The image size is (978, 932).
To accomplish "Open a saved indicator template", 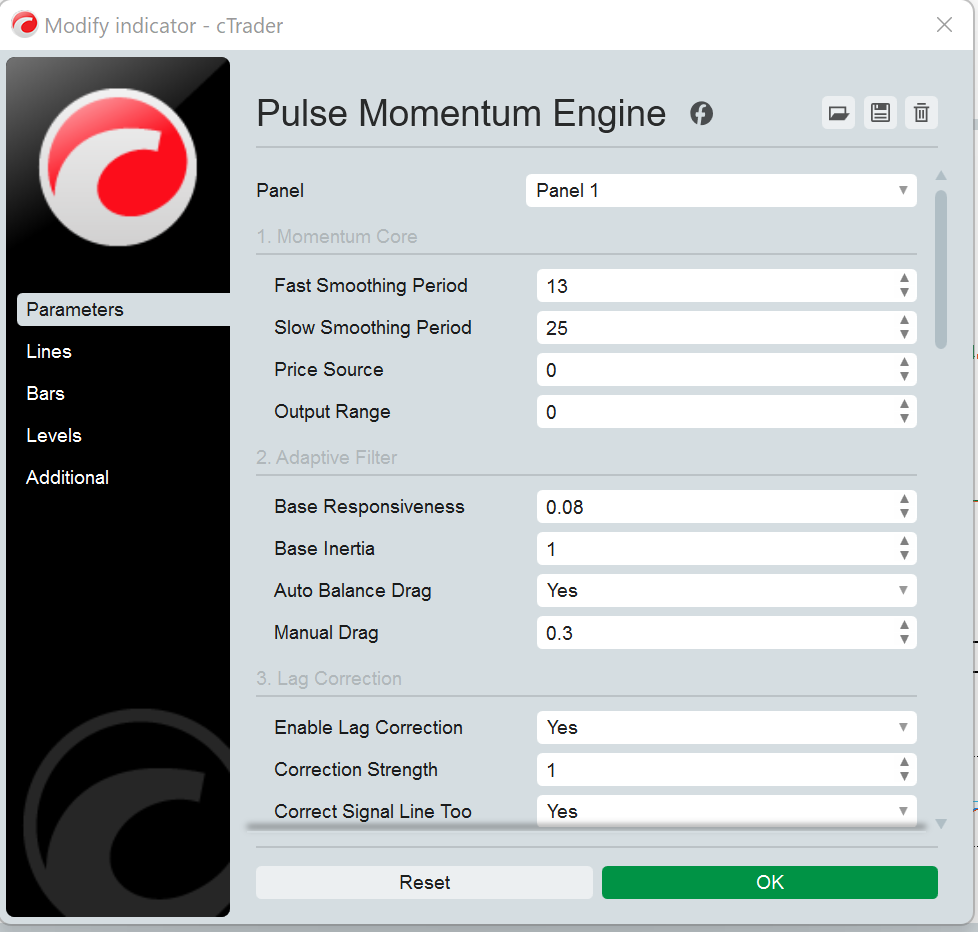I will [x=838, y=112].
